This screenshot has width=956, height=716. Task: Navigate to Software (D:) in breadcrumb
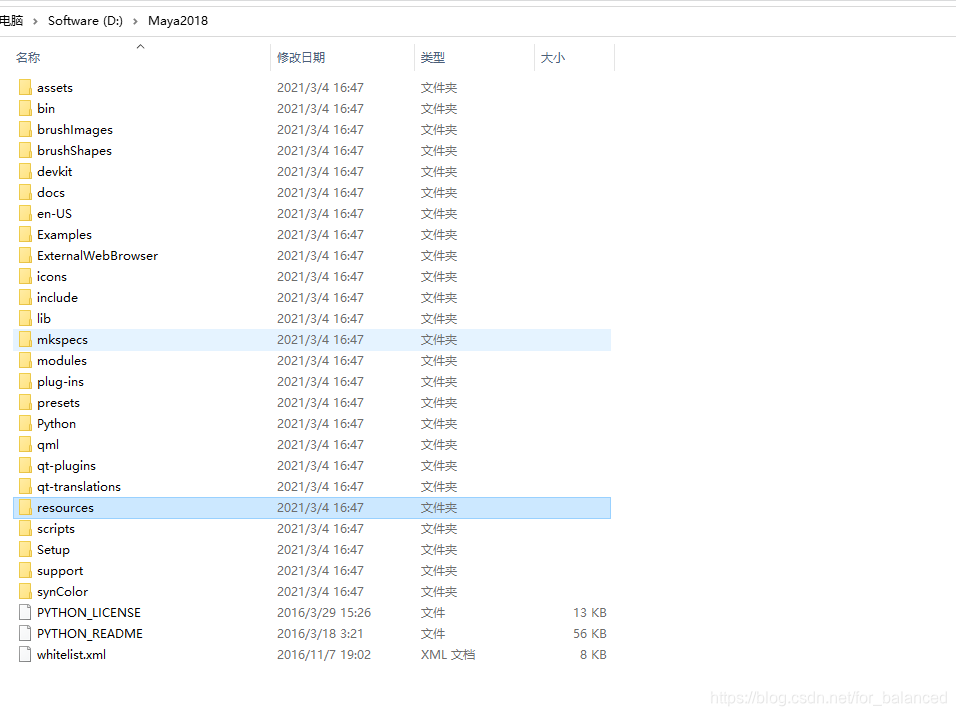(x=85, y=21)
